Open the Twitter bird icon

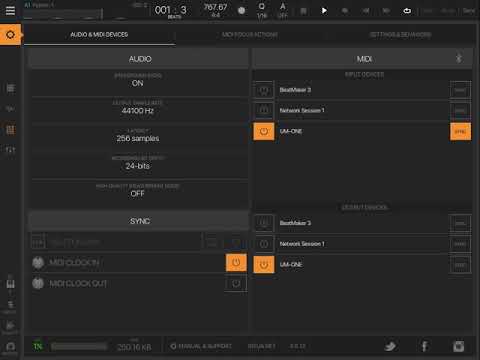point(390,346)
